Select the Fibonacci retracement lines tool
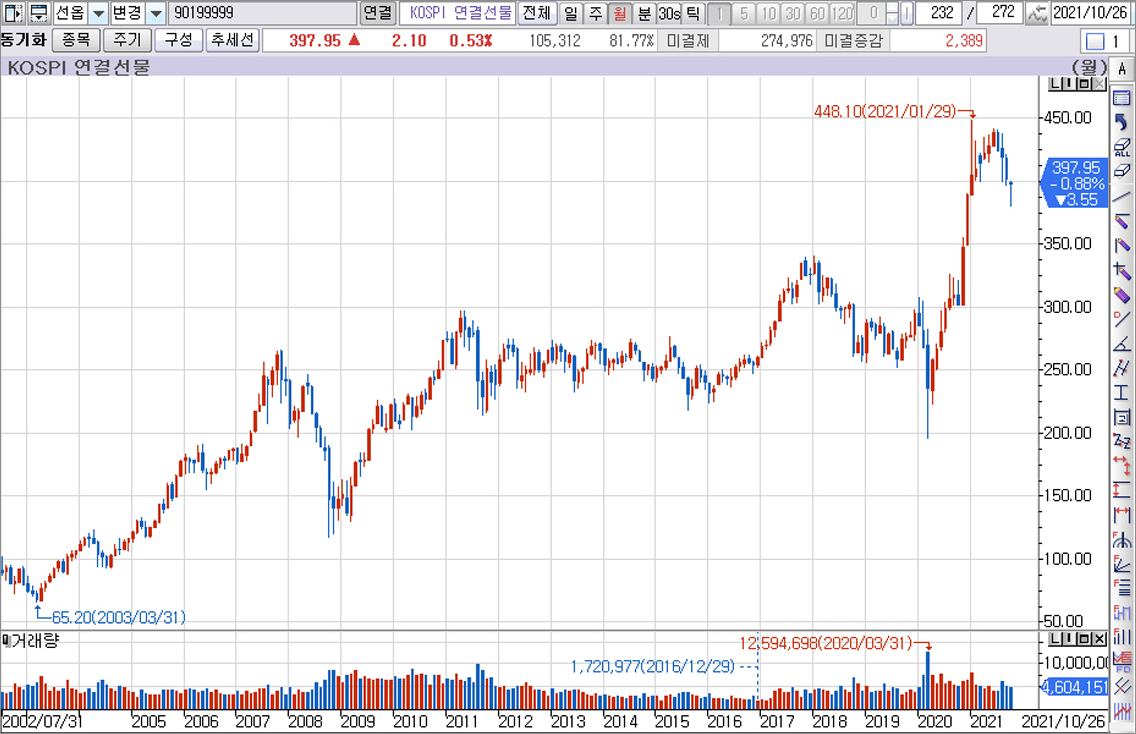 click(1122, 588)
